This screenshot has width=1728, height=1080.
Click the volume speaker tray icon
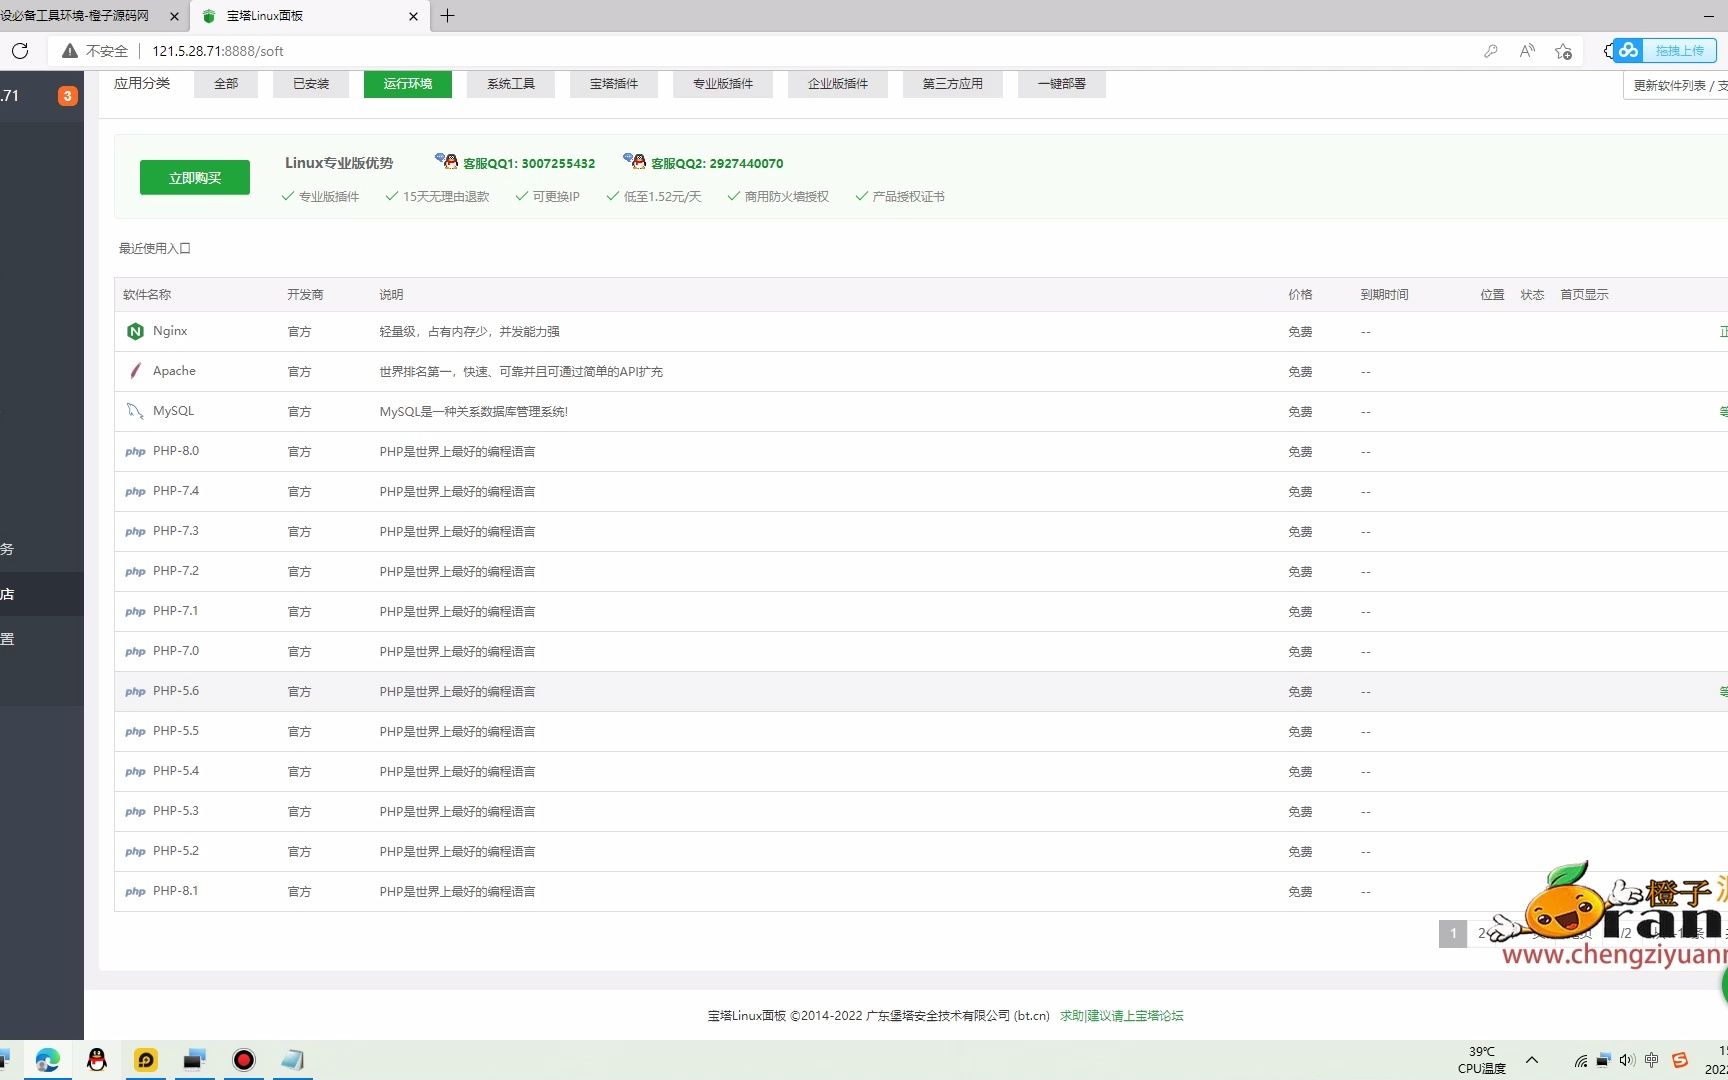(x=1627, y=1060)
